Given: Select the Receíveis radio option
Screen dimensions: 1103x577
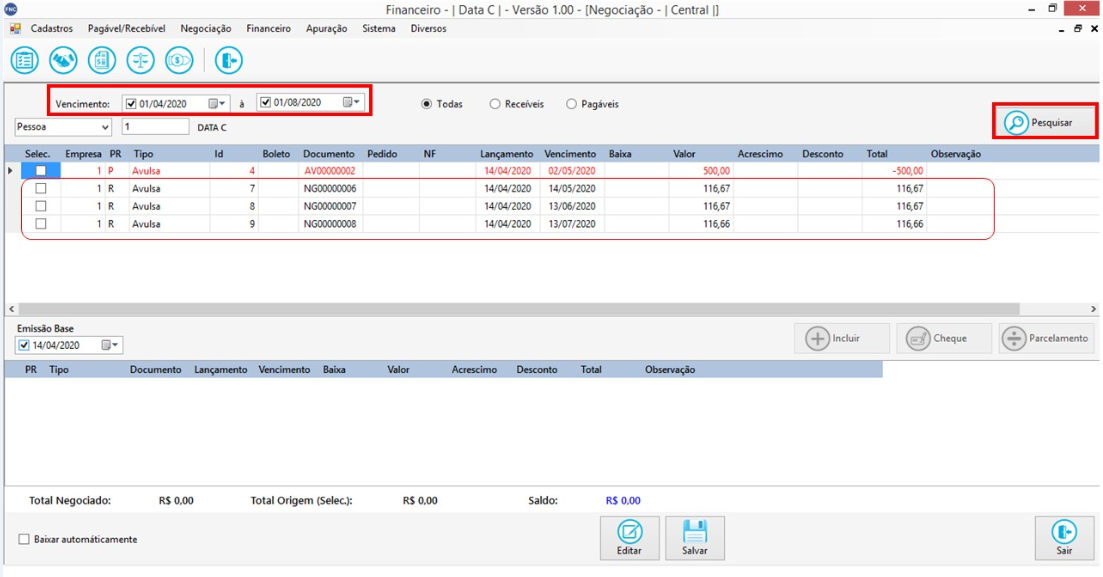Looking at the screenshot, I should [517, 104].
